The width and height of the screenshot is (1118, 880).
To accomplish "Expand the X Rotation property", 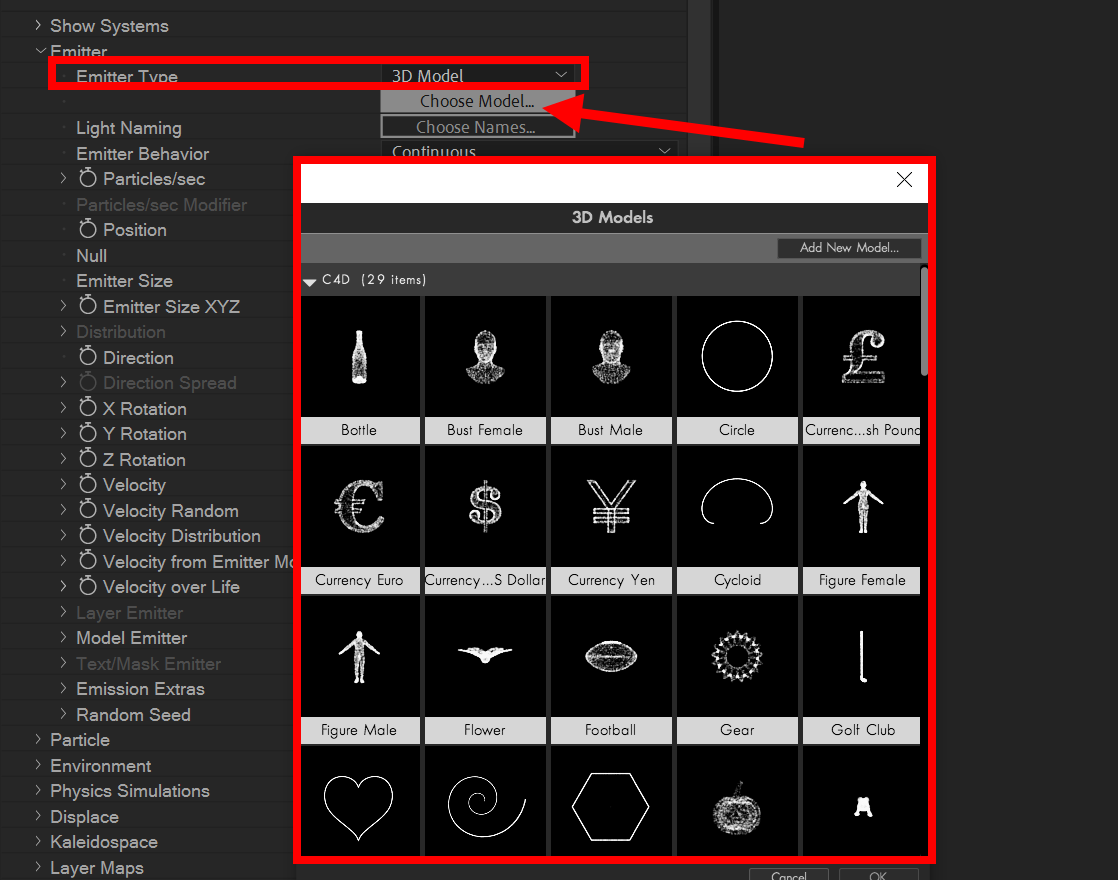I will (x=63, y=408).
